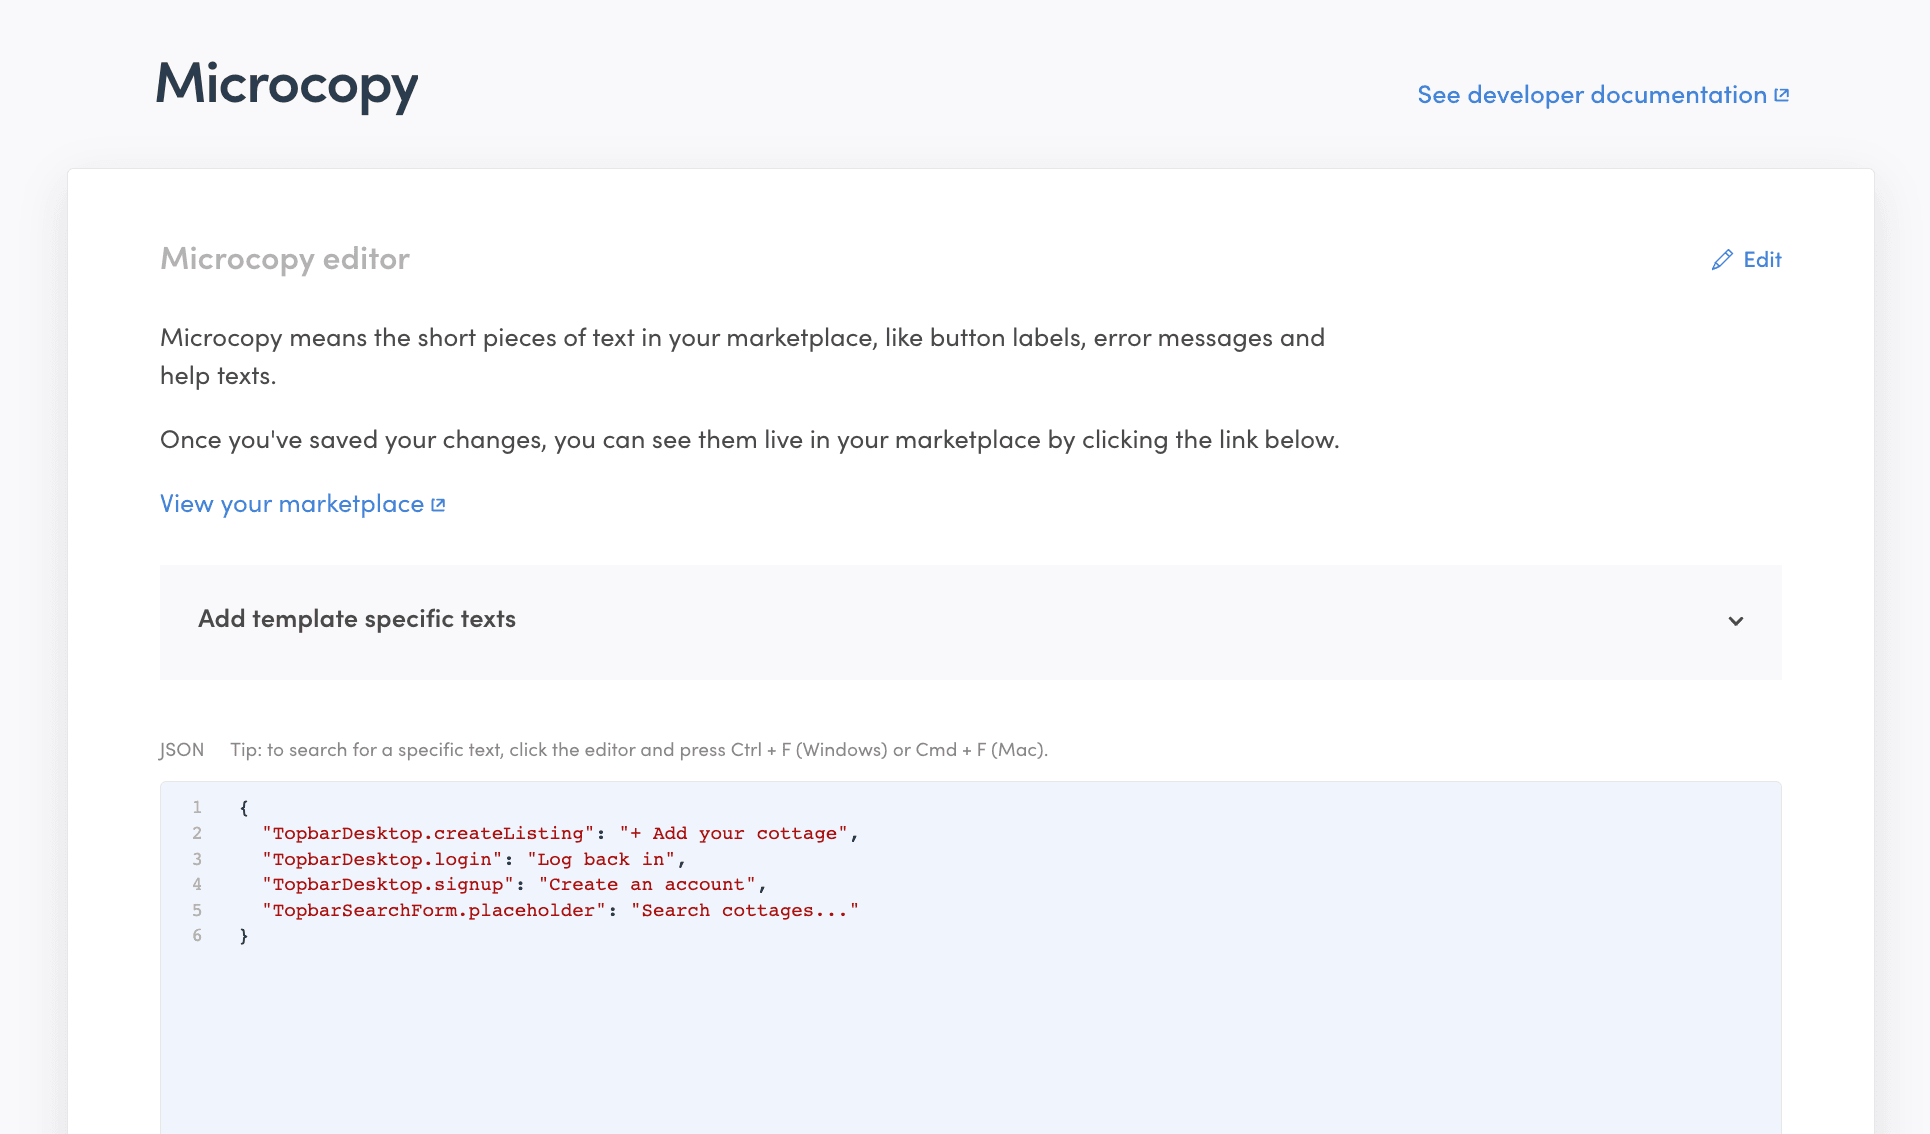Click line number 6 in editor gutter

(x=197, y=936)
